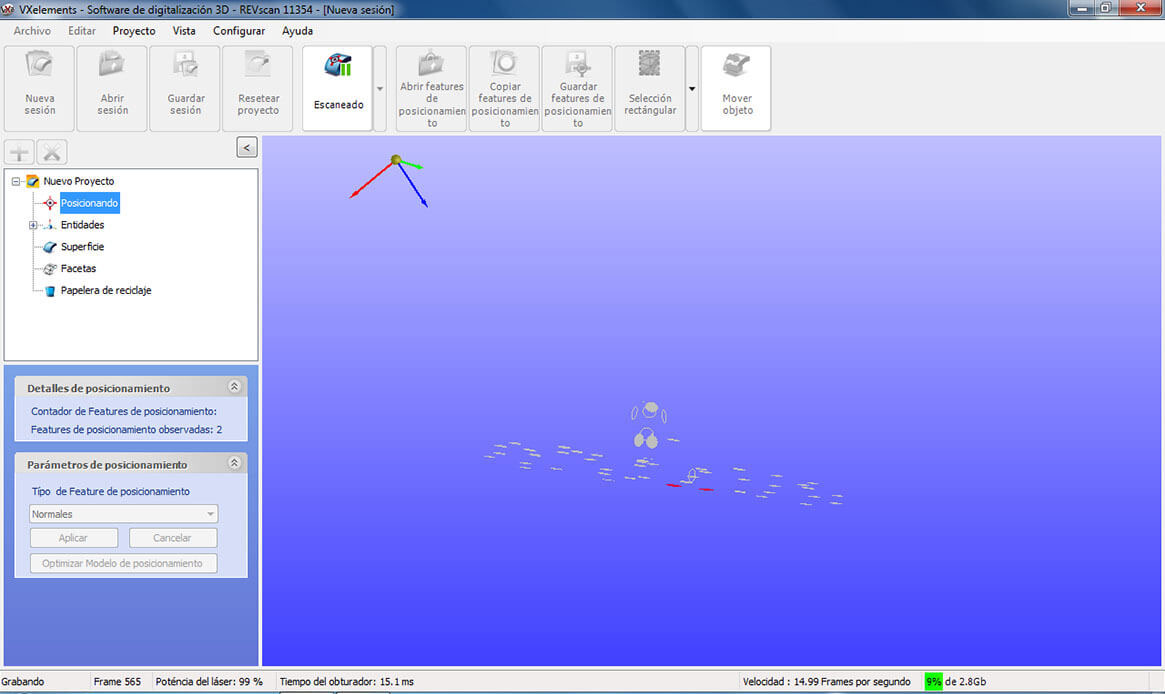Click the Velocidad 14.99 Frames por segundo status

tap(826, 681)
